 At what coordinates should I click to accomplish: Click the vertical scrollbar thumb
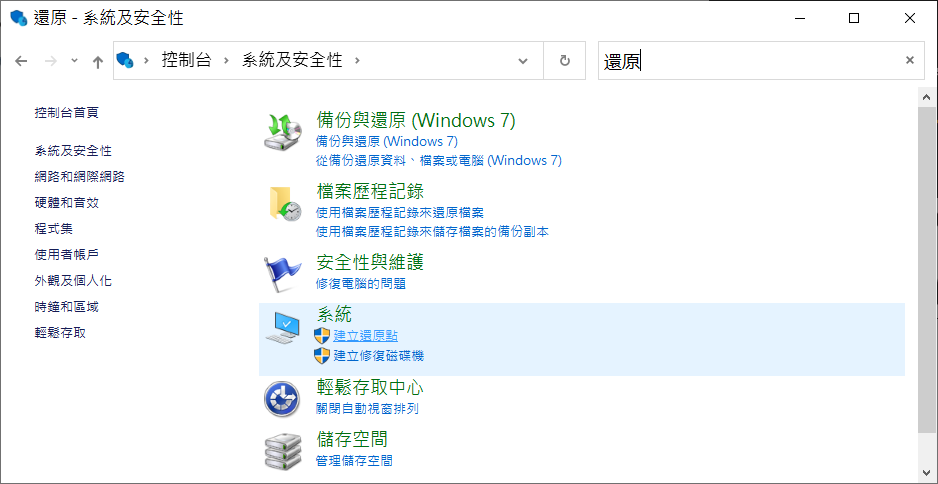click(927, 269)
